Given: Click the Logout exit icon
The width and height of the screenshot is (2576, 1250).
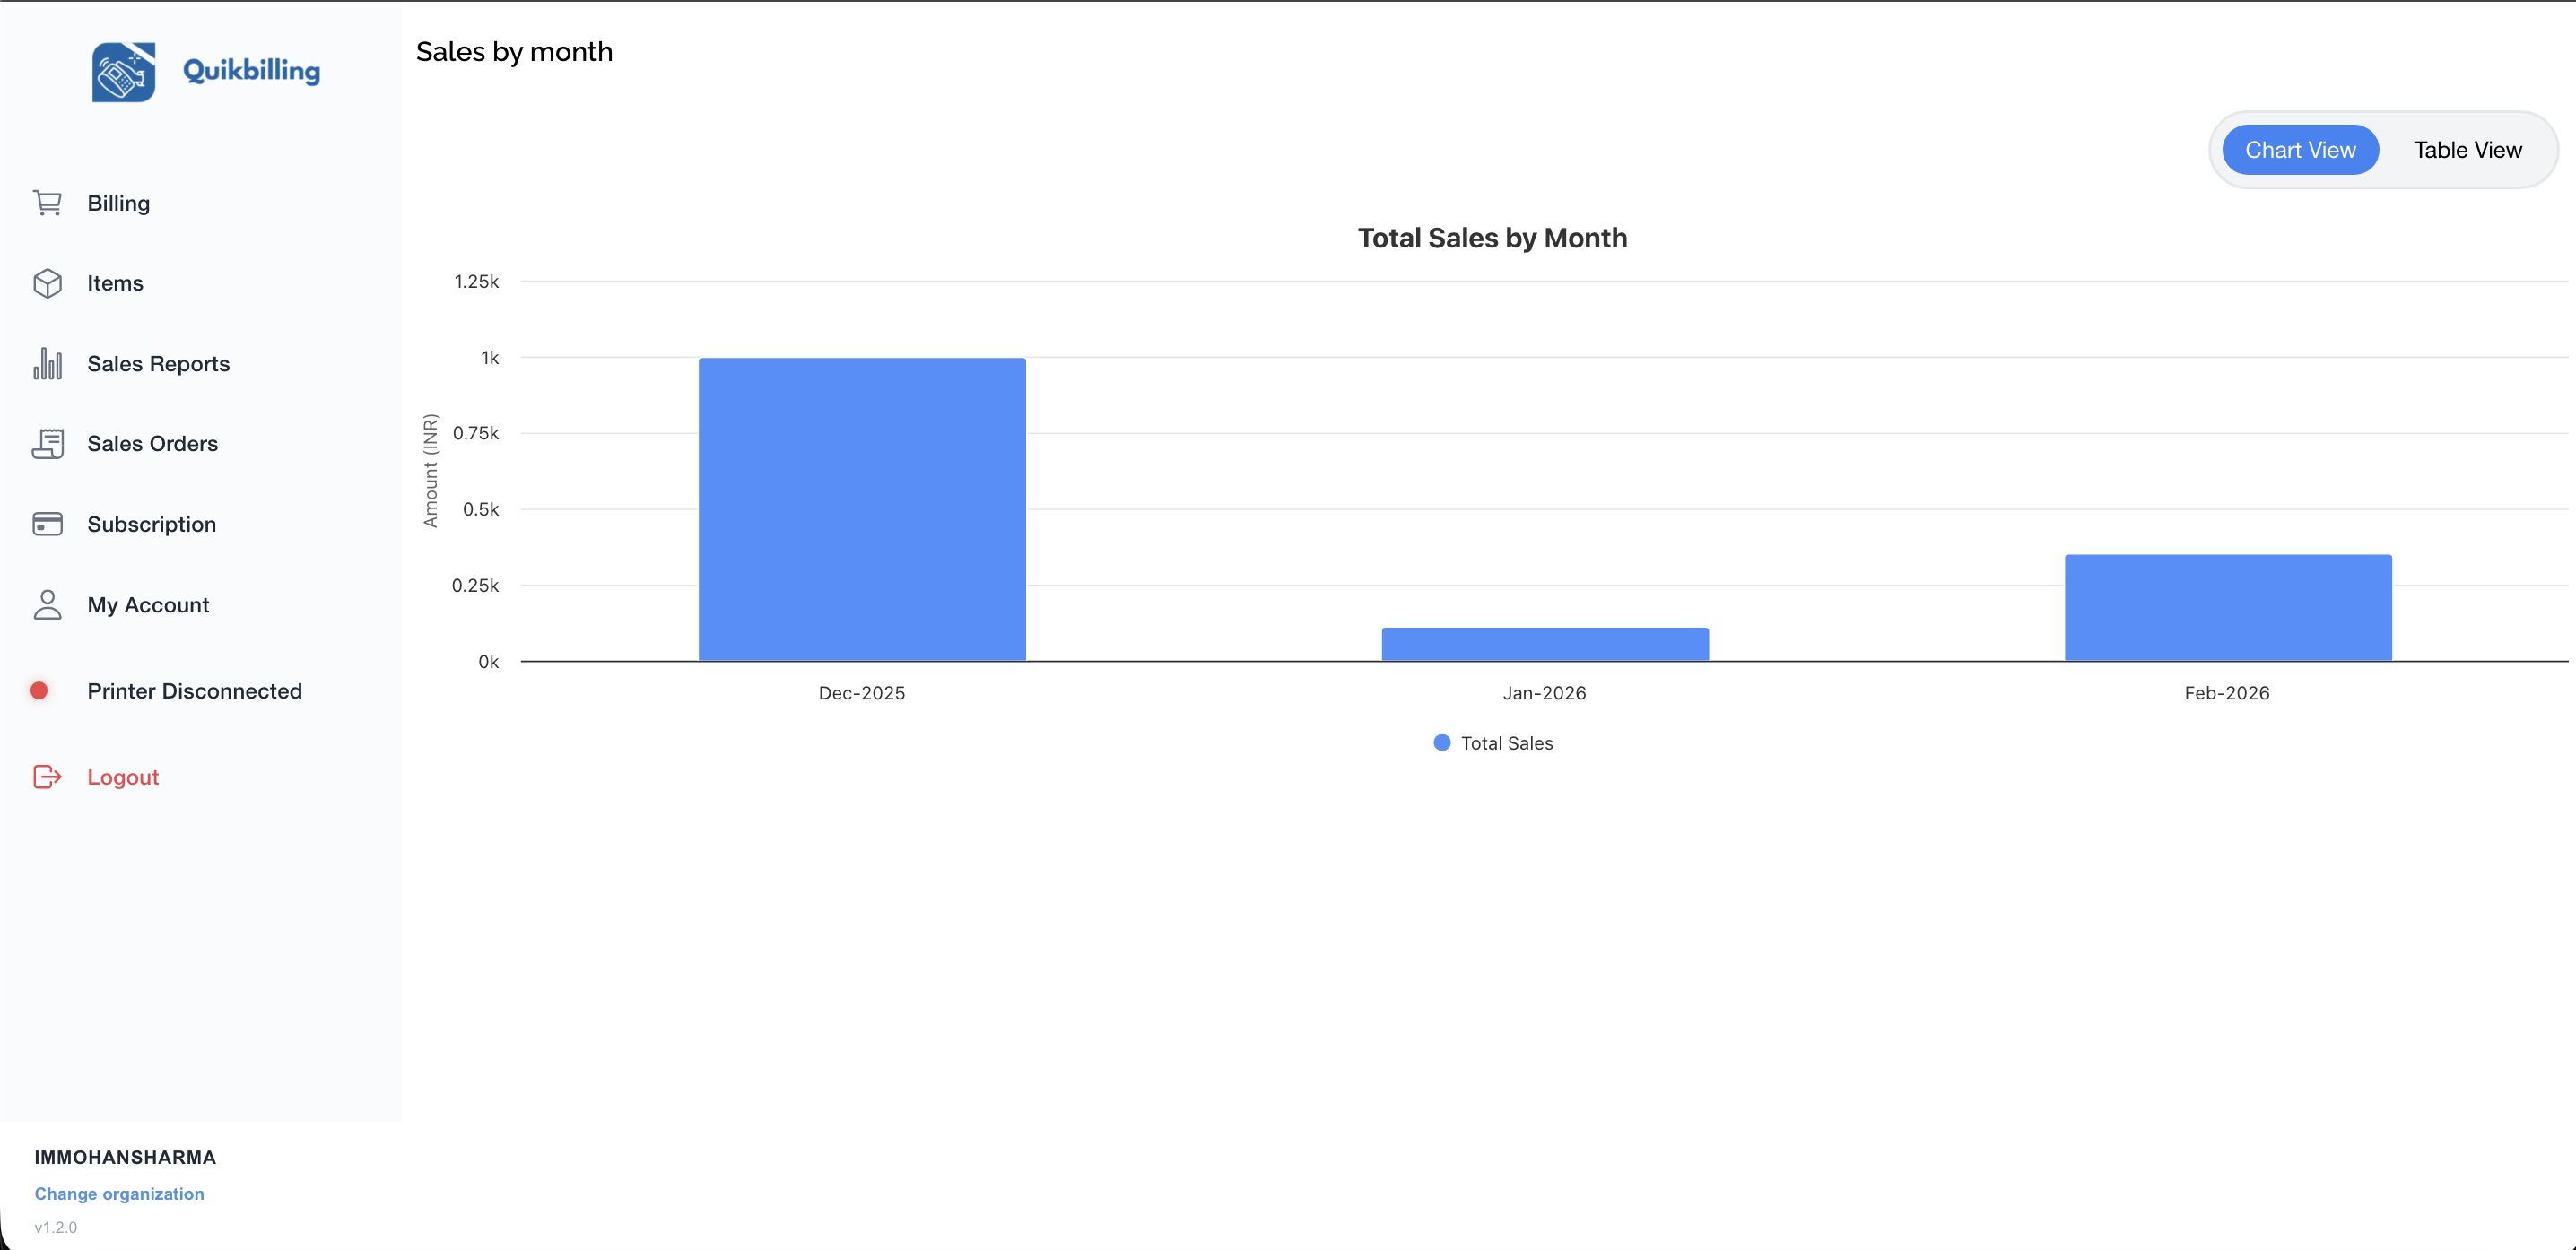Looking at the screenshot, I should (47, 777).
